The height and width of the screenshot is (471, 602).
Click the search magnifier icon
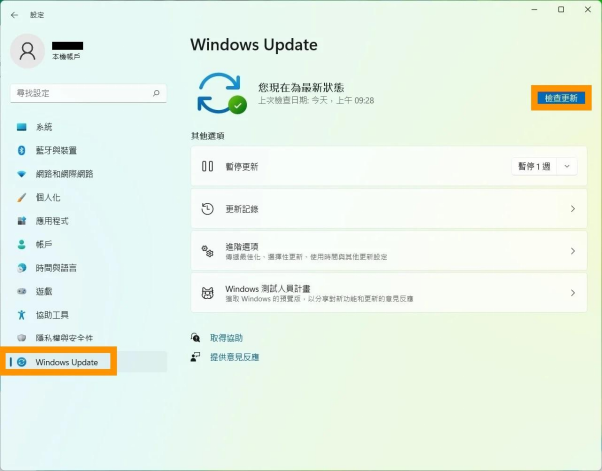156,93
